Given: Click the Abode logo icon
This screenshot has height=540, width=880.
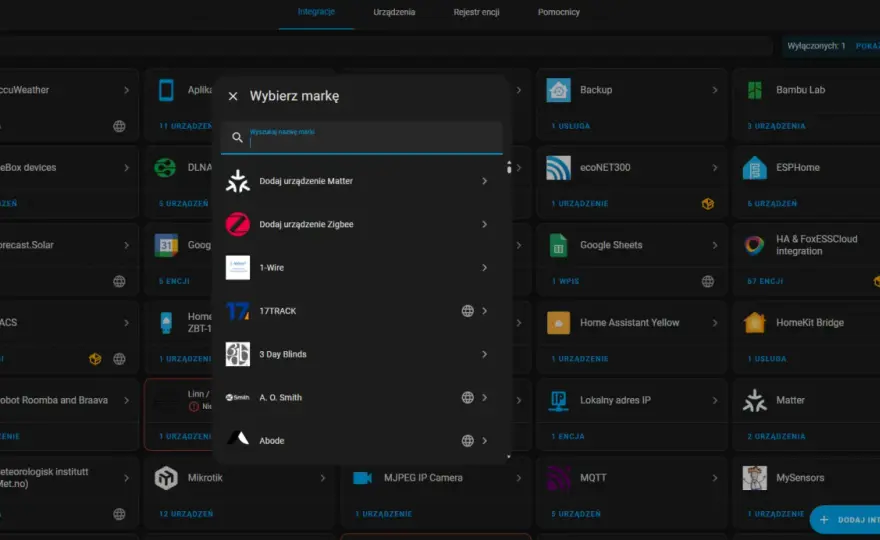Looking at the screenshot, I should click(237, 438).
